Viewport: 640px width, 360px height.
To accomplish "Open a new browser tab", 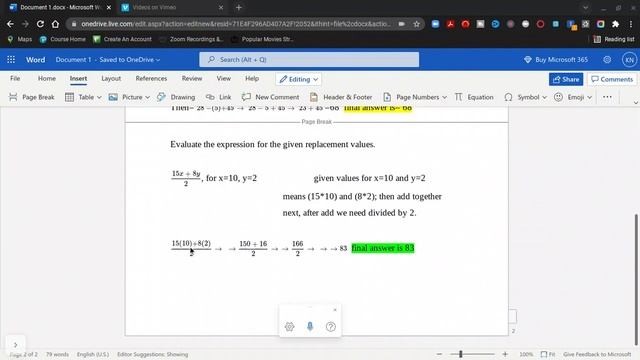I will point(238,7).
